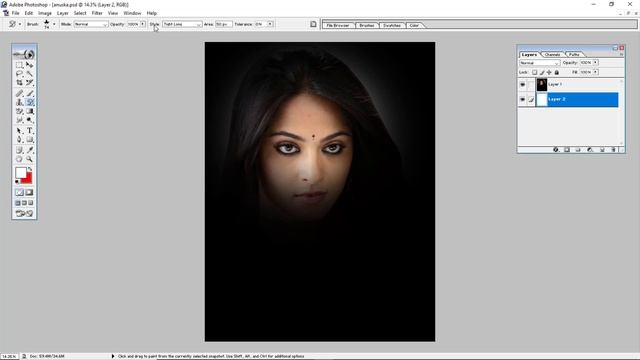Image resolution: width=640 pixels, height=360 pixels.
Task: Open the Style dropdown
Action: tap(182, 24)
